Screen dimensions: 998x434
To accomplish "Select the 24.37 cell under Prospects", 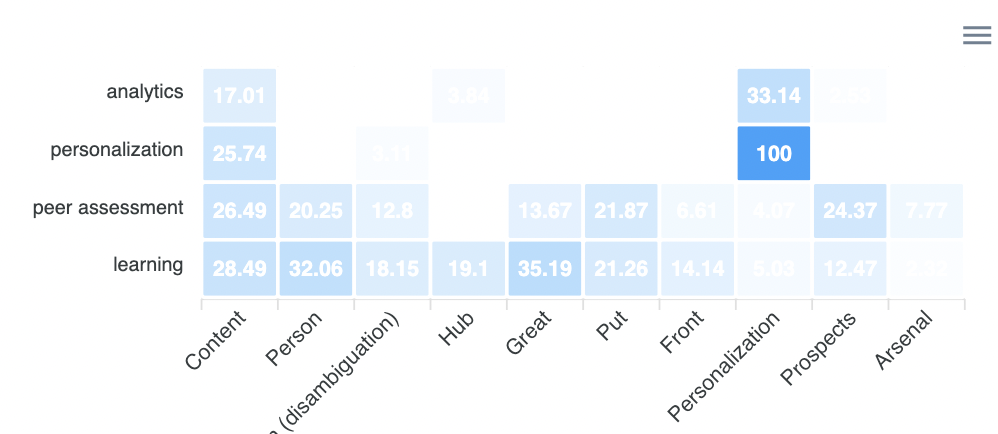I will pos(850,211).
